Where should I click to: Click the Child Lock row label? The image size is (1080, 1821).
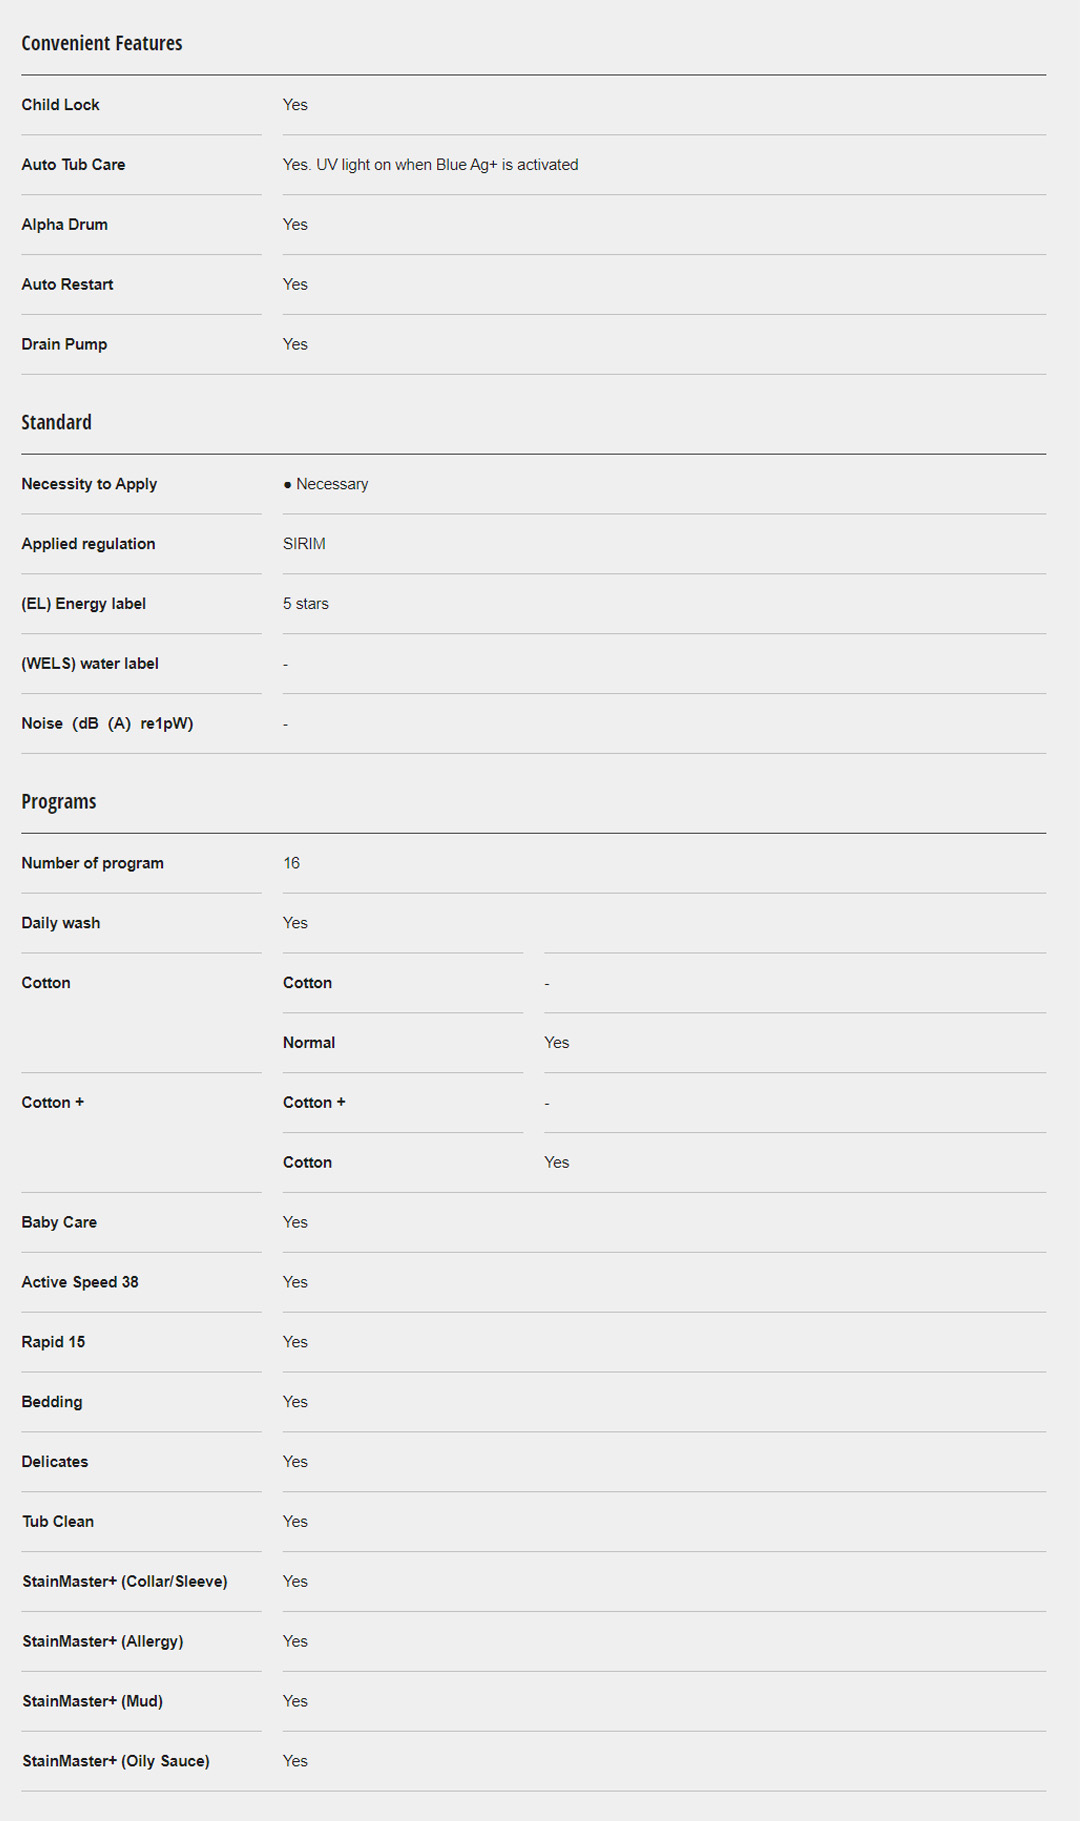coord(60,105)
